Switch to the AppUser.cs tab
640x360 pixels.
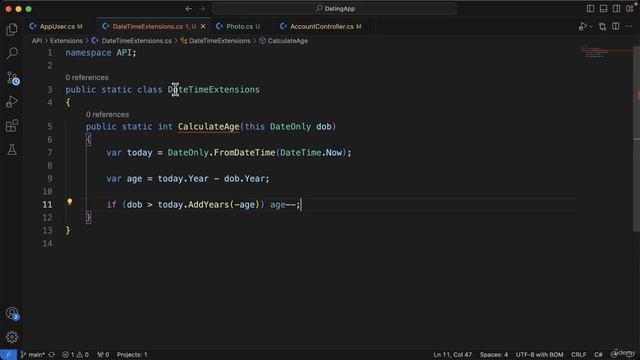click(x=57, y=27)
